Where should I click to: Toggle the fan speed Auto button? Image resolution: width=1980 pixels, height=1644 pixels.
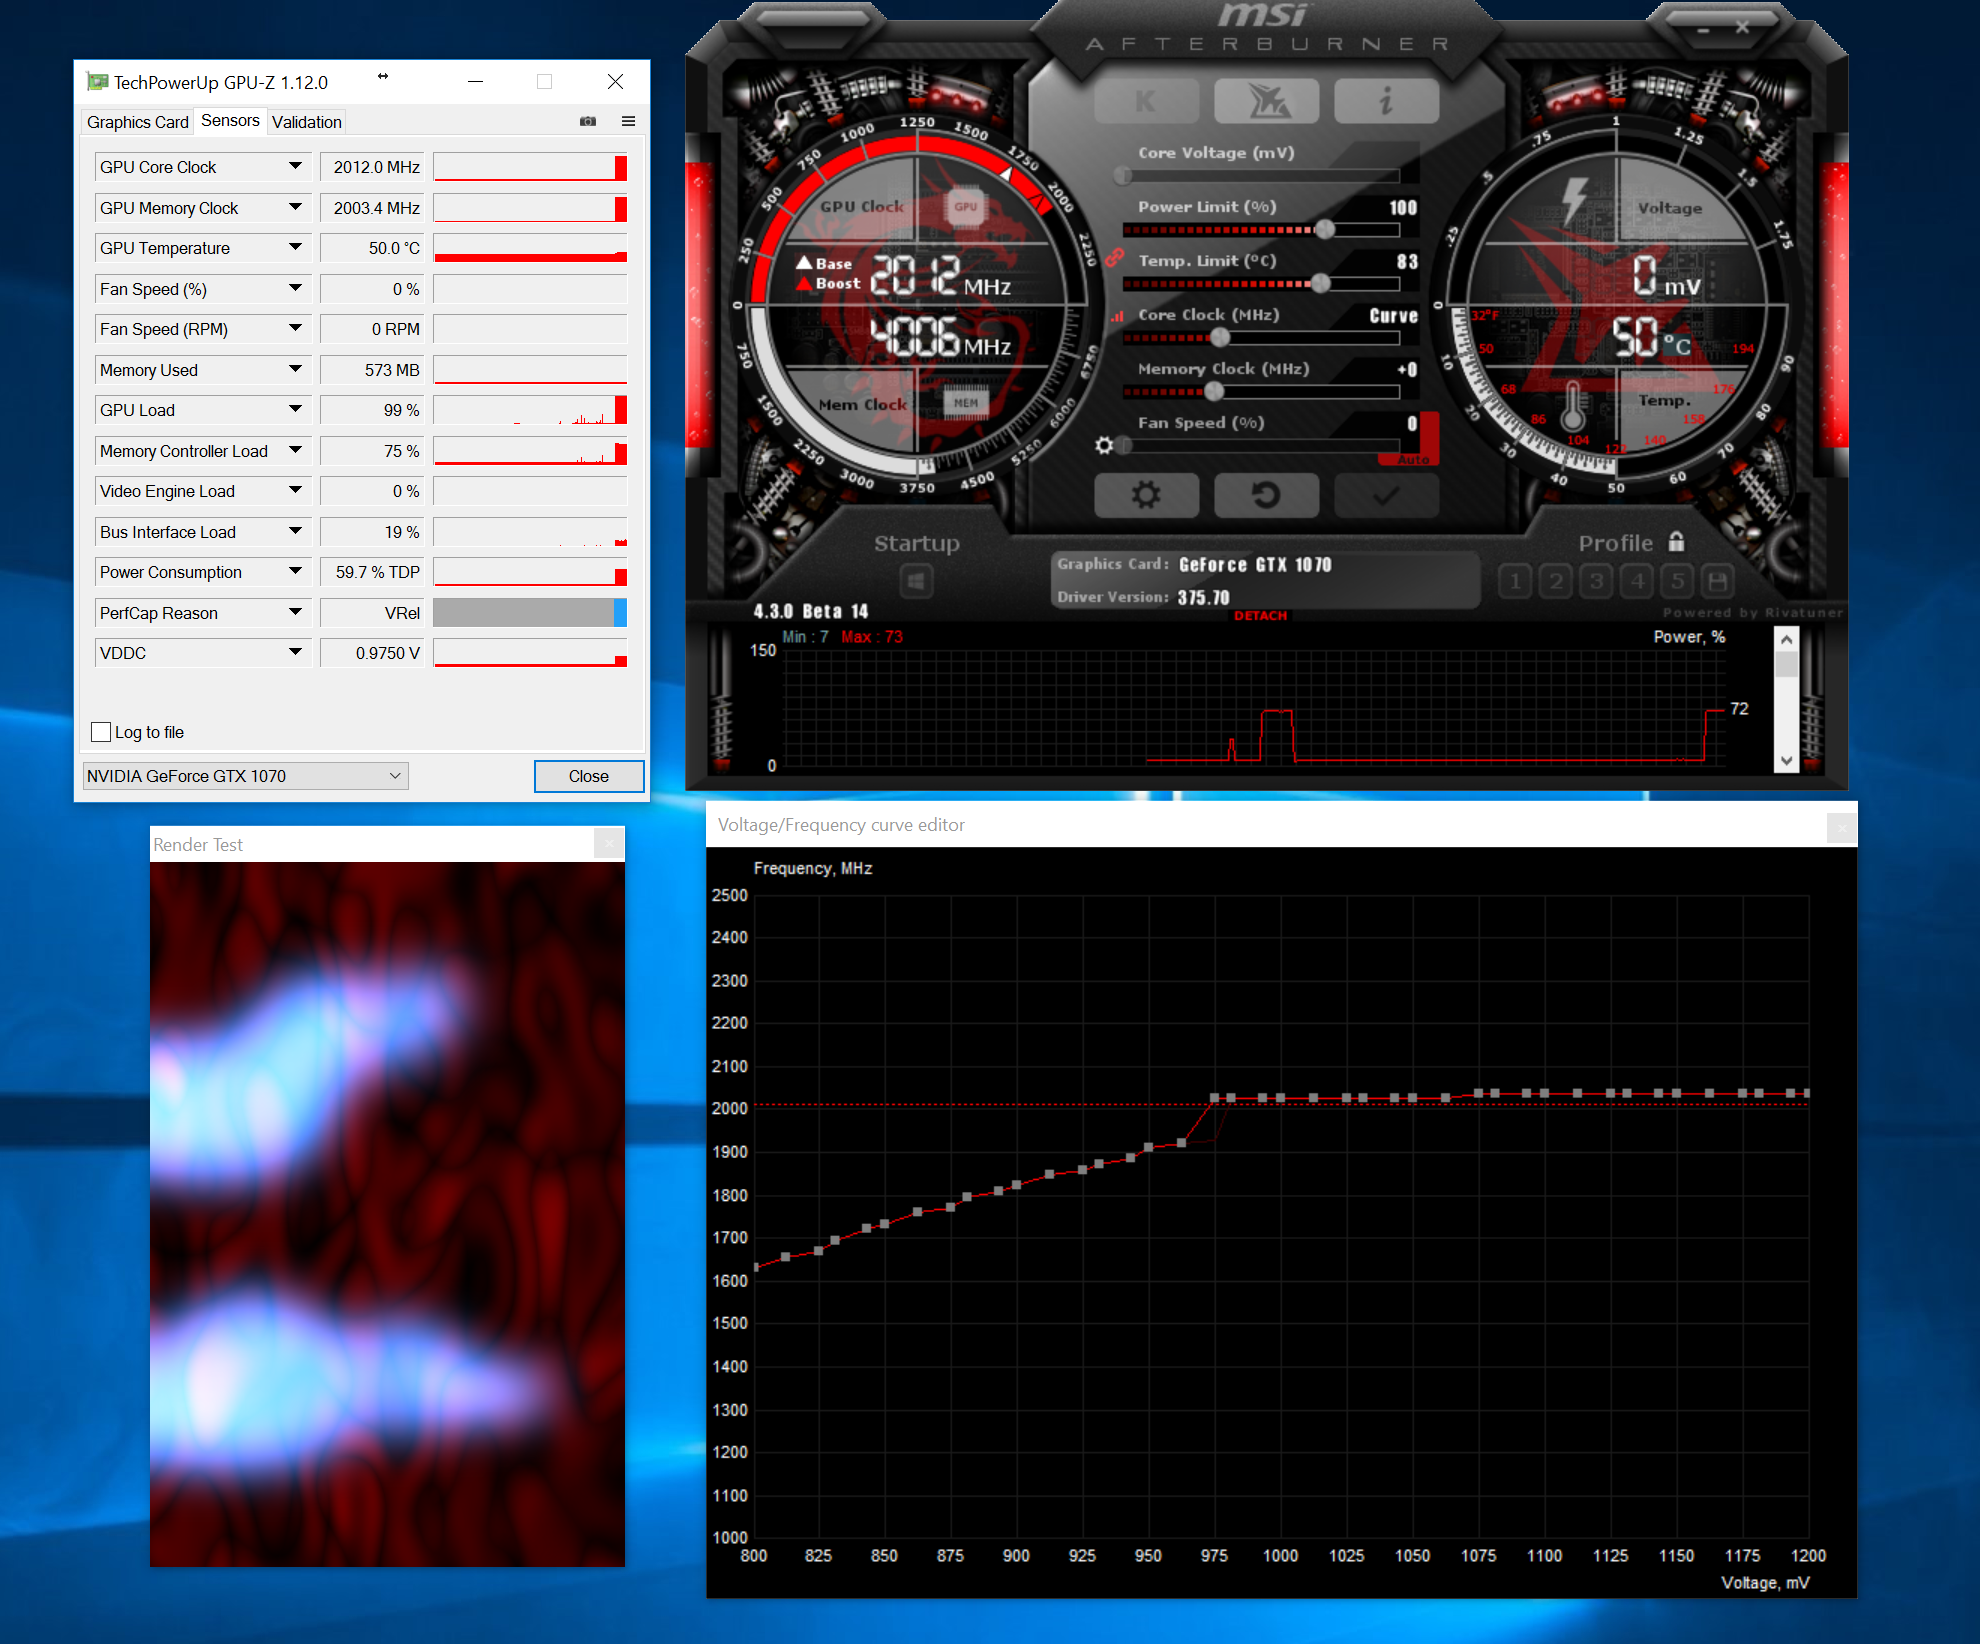pyautogui.click(x=1412, y=459)
